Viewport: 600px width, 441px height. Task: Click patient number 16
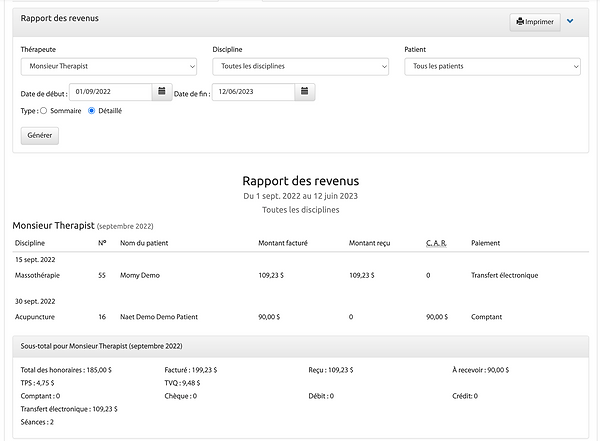click(x=102, y=317)
